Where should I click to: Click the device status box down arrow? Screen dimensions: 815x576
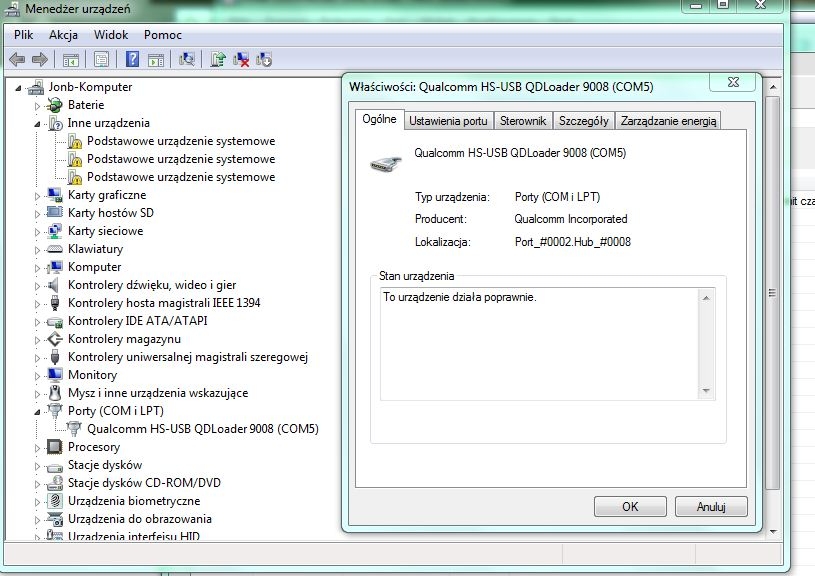click(706, 390)
